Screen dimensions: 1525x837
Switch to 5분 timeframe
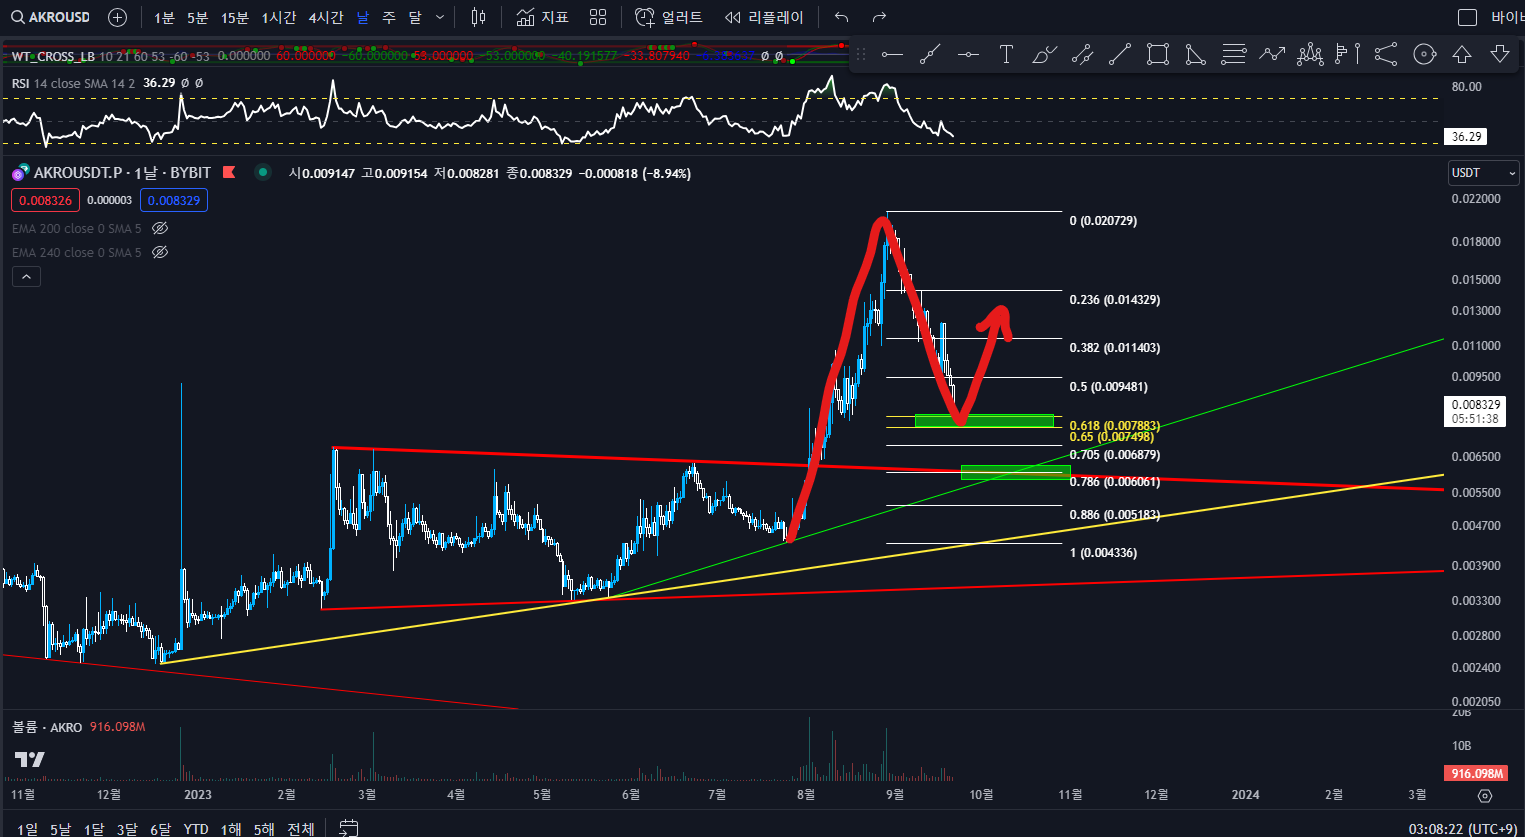coord(198,18)
